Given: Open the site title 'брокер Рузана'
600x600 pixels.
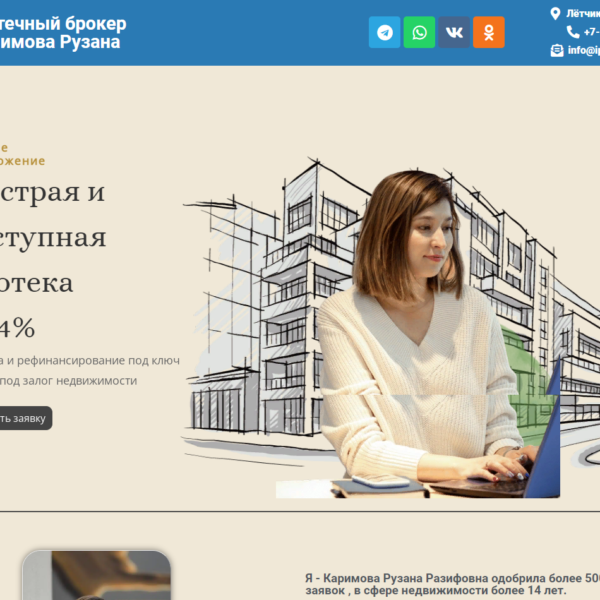Looking at the screenshot, I should 61,33.
